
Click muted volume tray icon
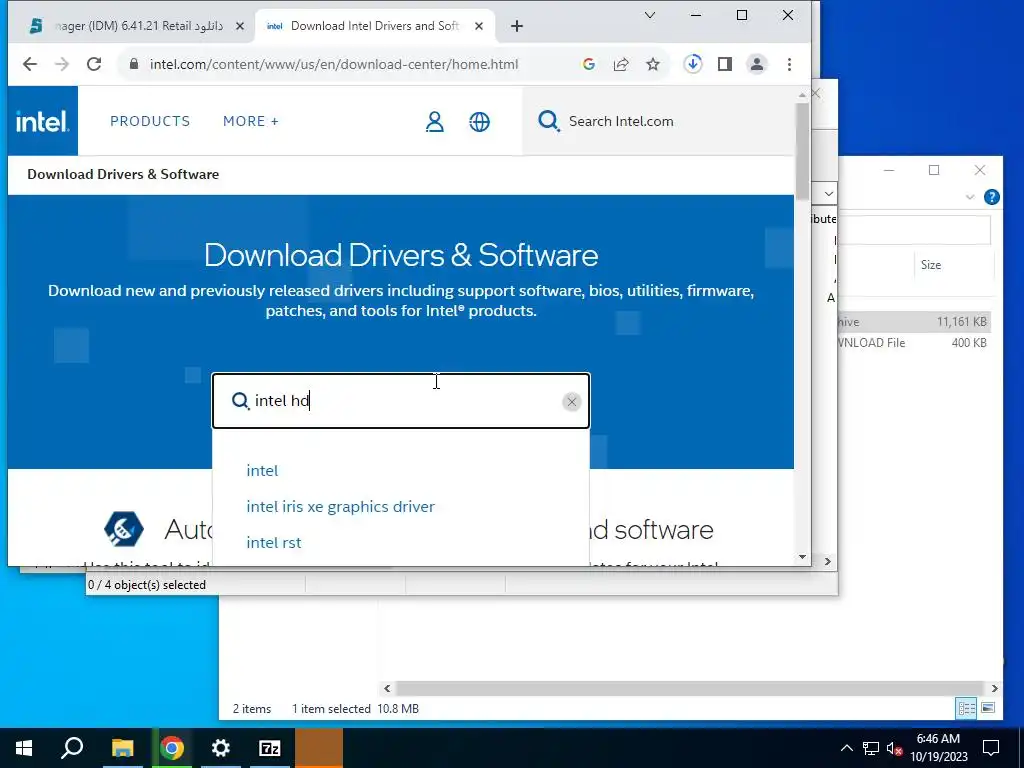pos(895,748)
